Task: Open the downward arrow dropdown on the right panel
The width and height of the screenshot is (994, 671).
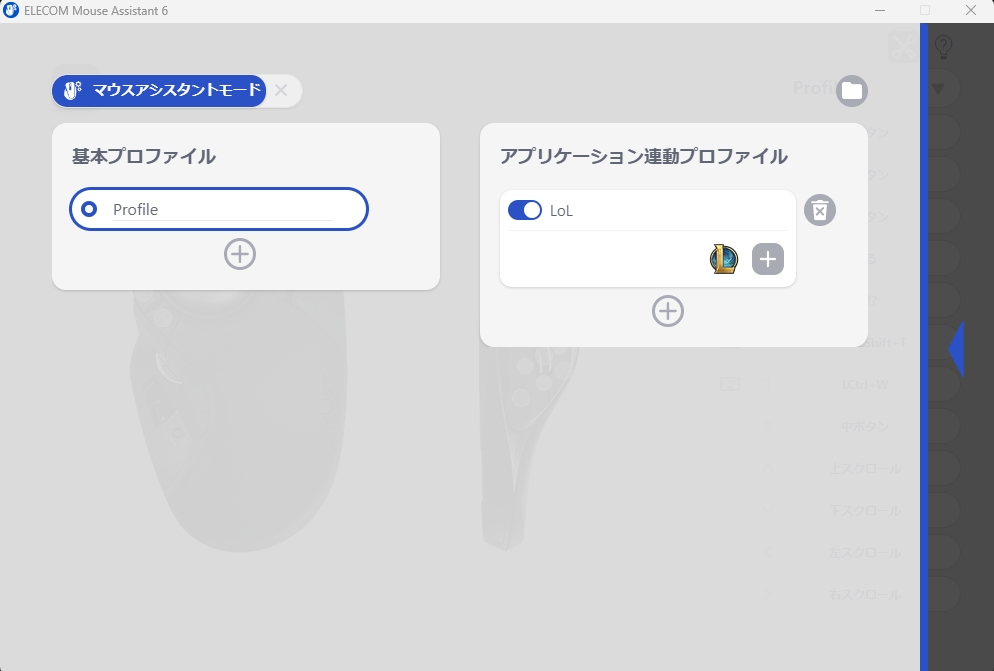Action: coord(939,88)
